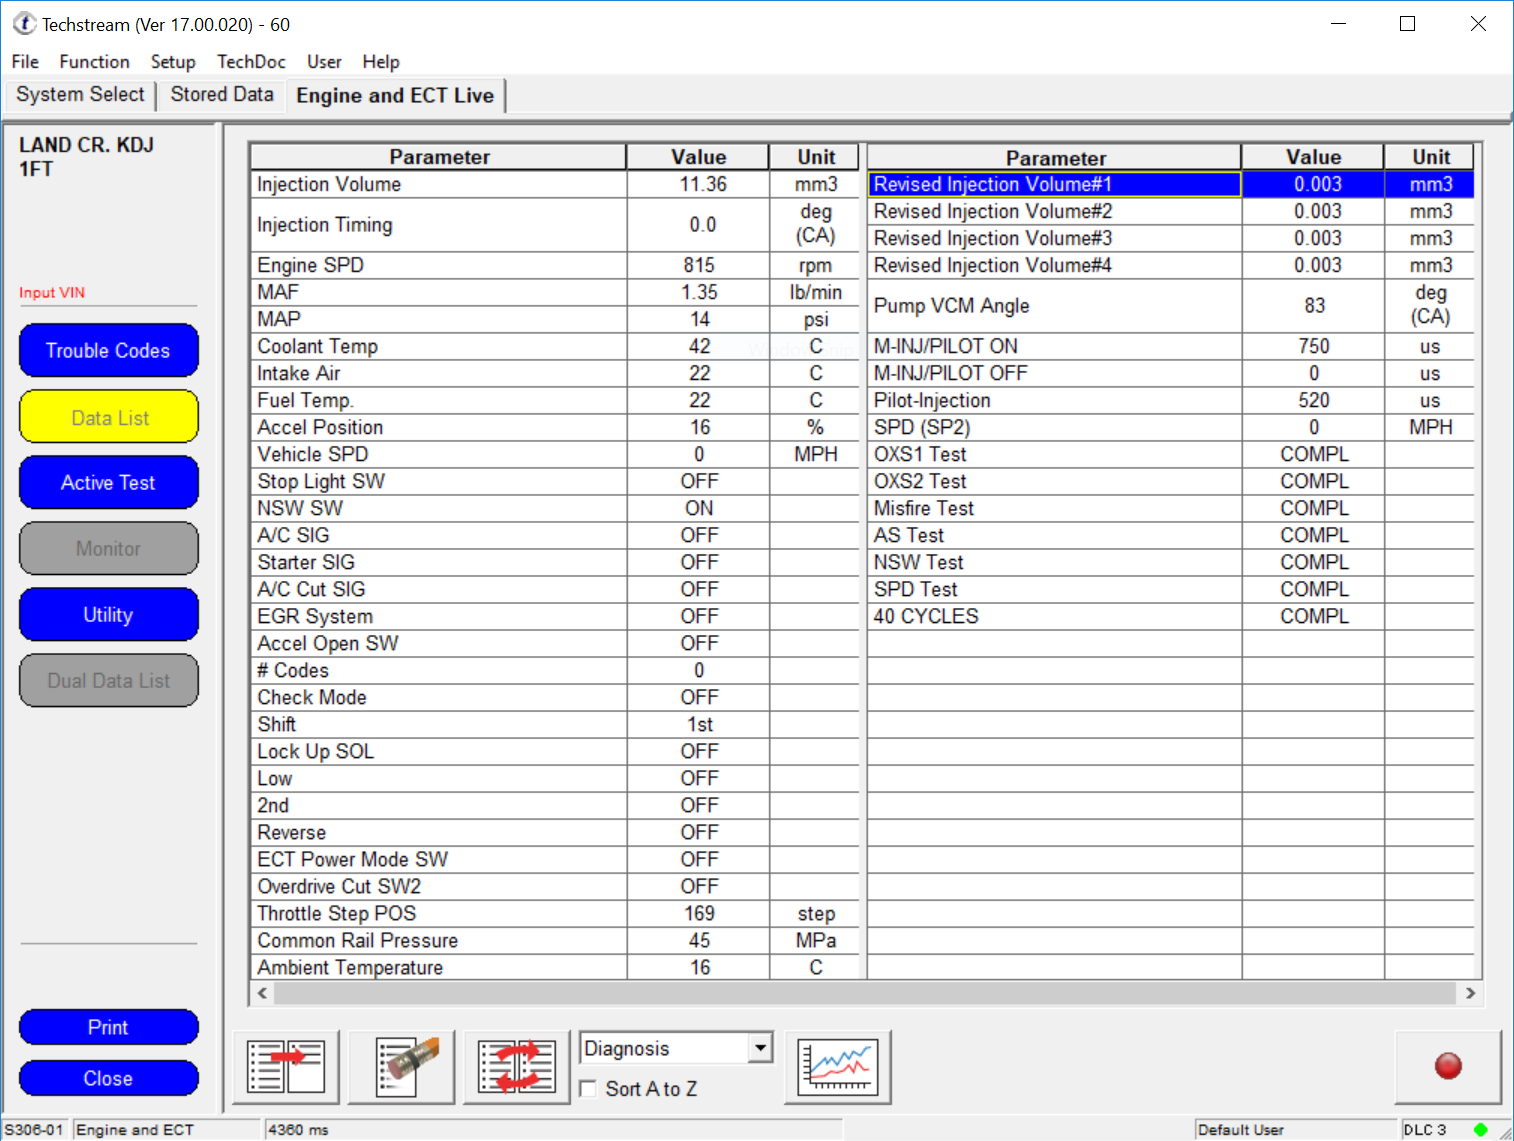Open the Utility function
The width and height of the screenshot is (1514, 1141).
click(108, 615)
